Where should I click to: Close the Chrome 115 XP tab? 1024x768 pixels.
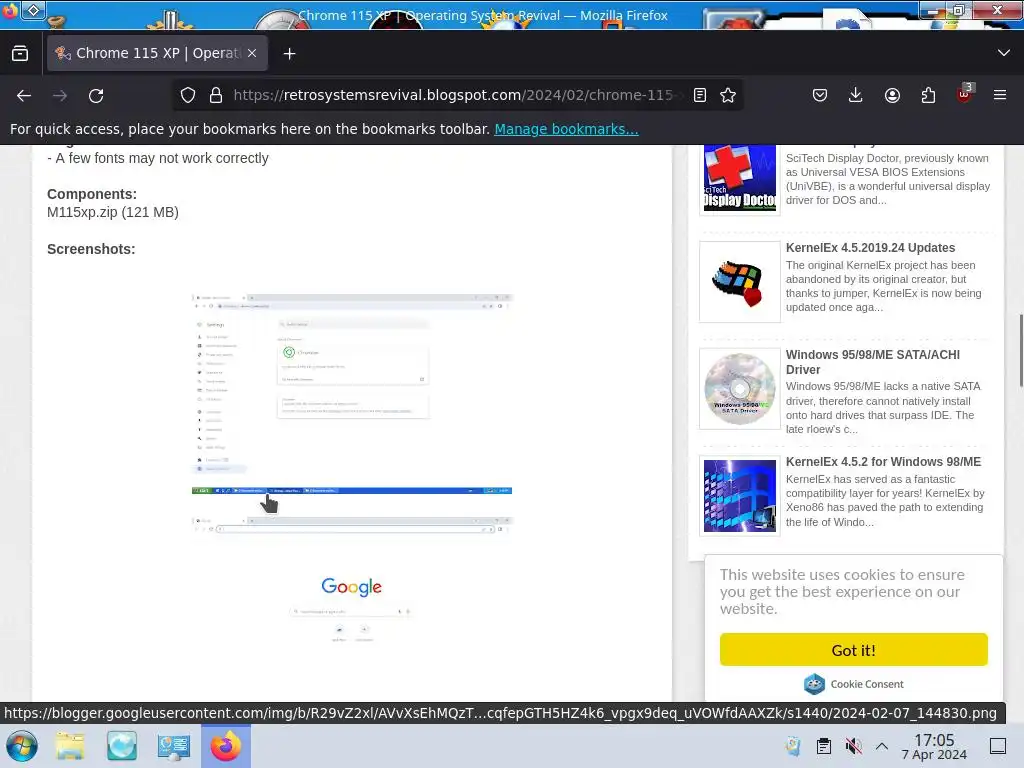click(x=252, y=53)
